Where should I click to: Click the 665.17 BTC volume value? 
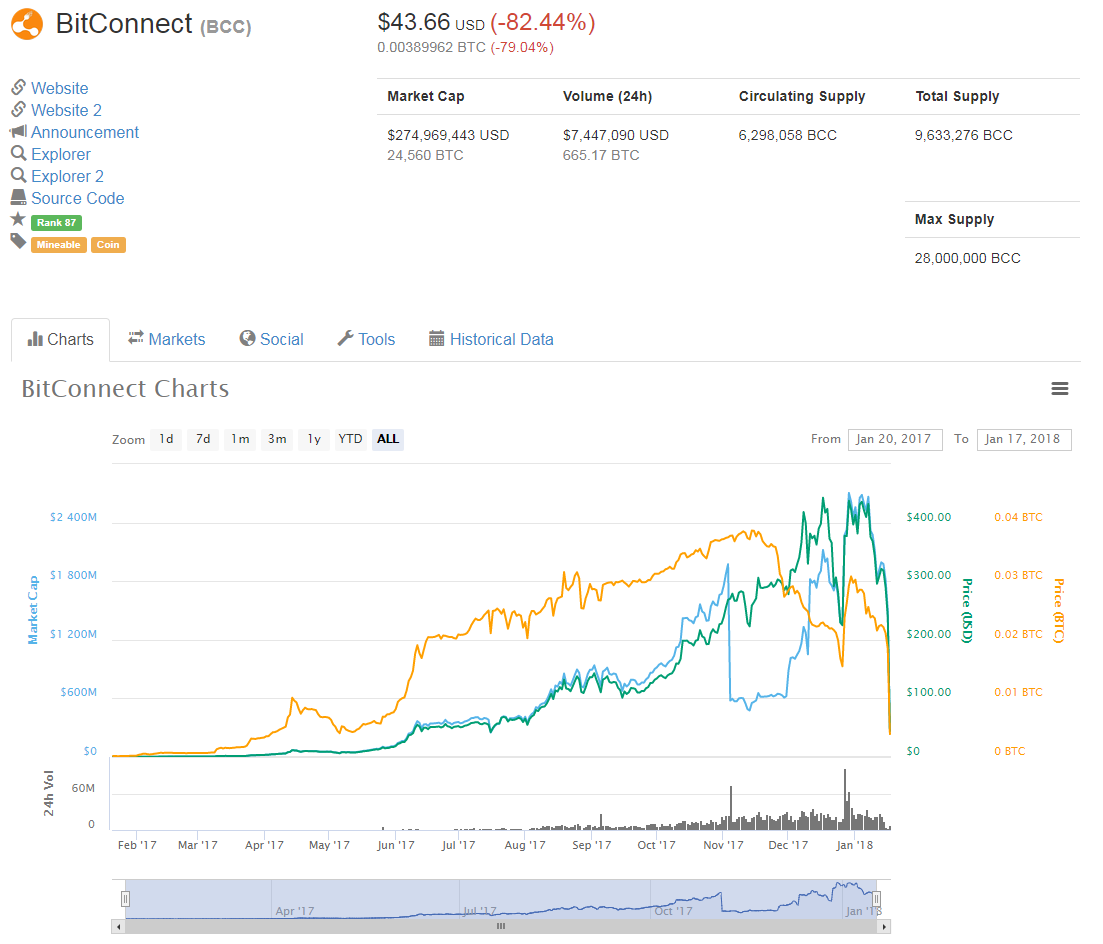[601, 155]
